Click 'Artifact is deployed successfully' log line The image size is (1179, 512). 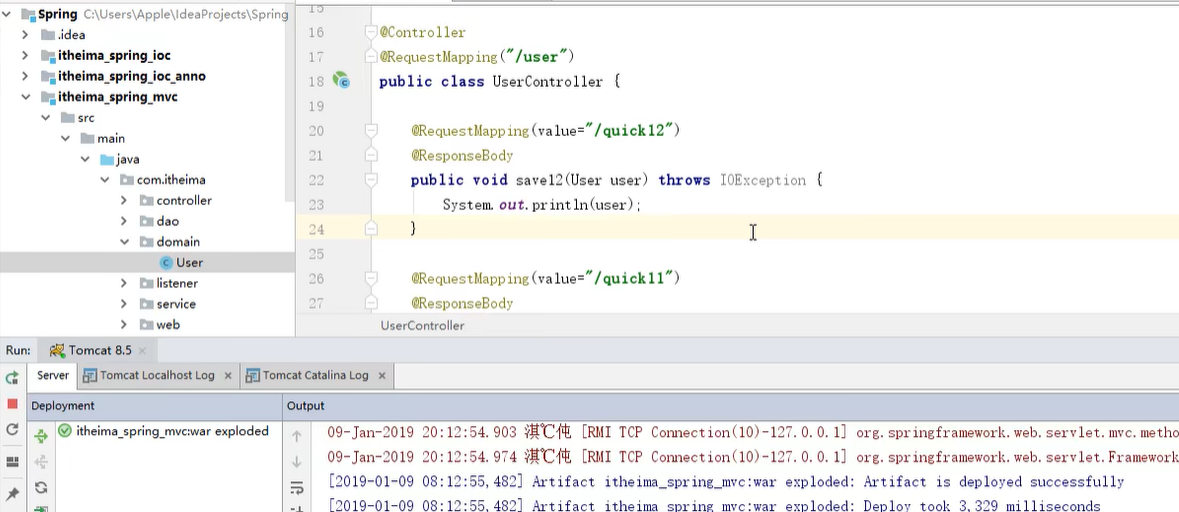pyautogui.click(x=726, y=482)
